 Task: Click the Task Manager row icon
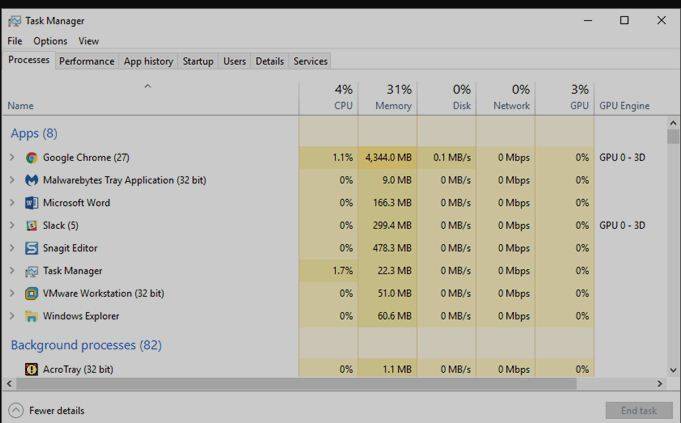pyautogui.click(x=31, y=271)
